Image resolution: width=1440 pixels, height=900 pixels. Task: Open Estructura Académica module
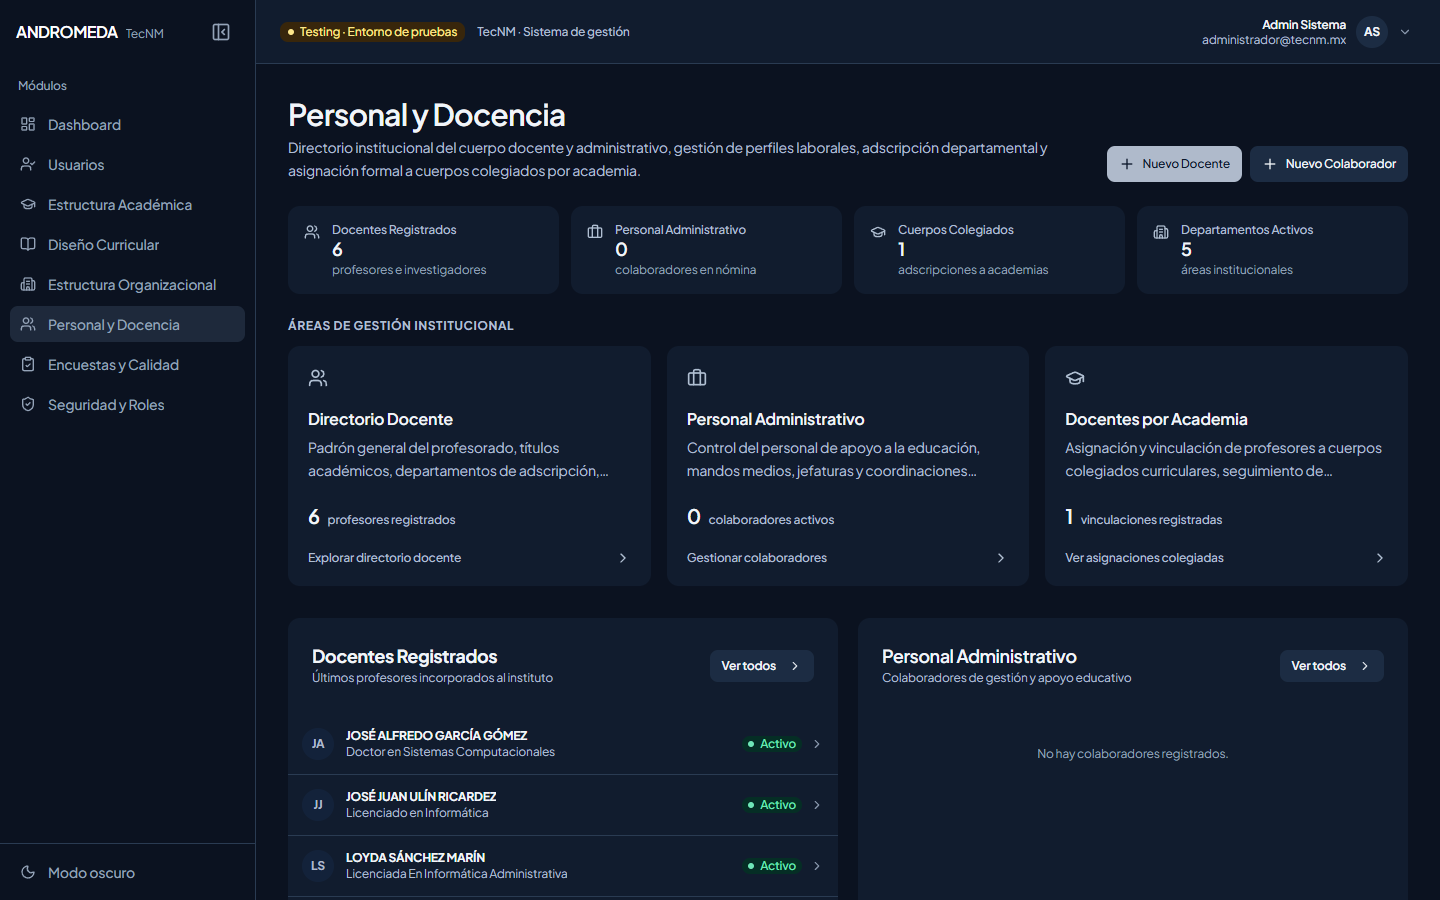point(128,204)
